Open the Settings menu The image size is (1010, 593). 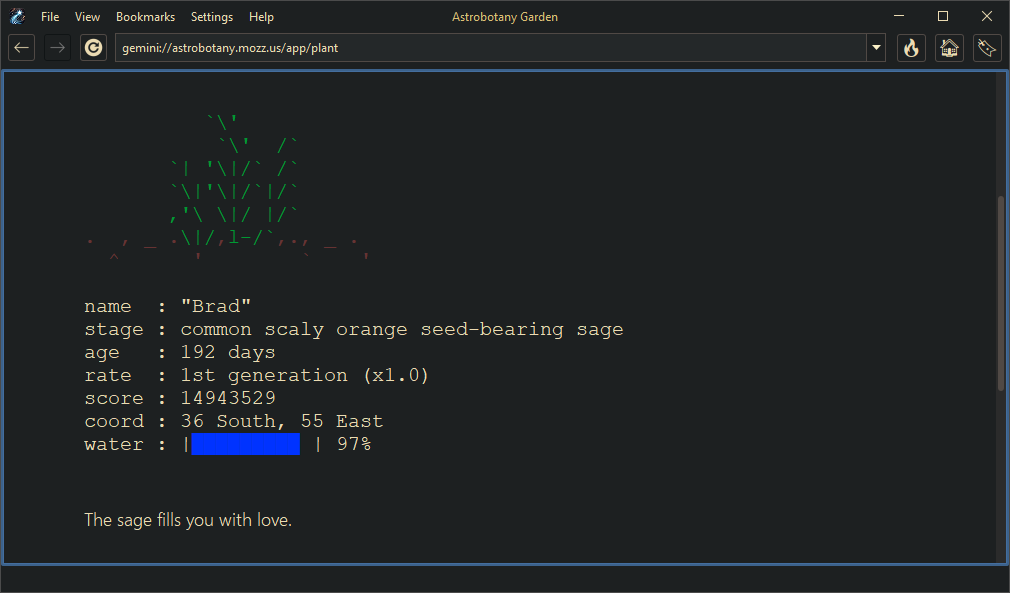pyautogui.click(x=211, y=17)
